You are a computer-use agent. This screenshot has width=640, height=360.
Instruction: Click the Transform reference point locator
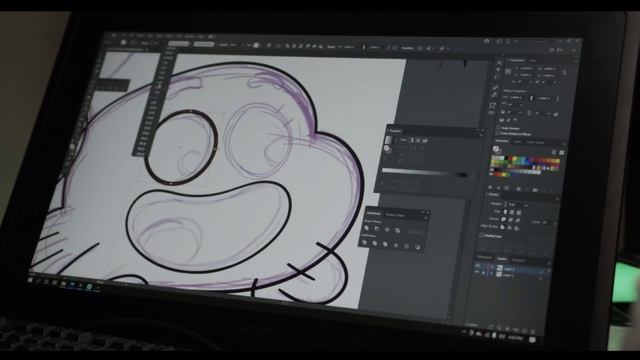click(508, 71)
